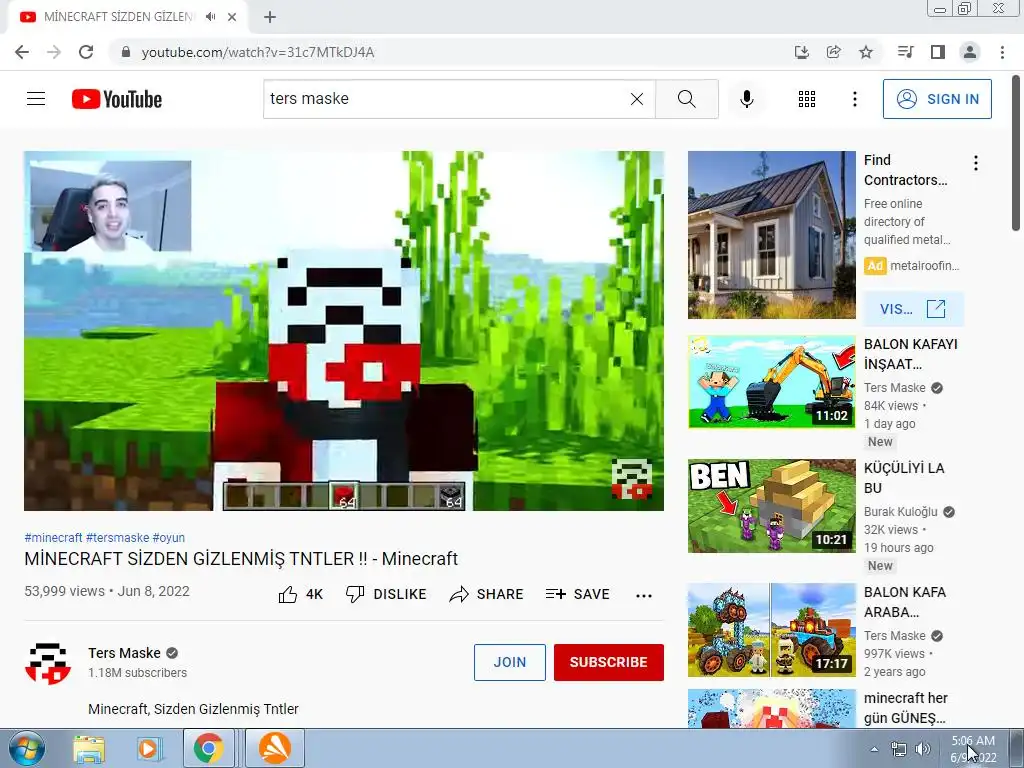Open 'minecraft her gün GÜNEŞ' video title
Viewport: 1024px width, 768px height.
pos(905,708)
